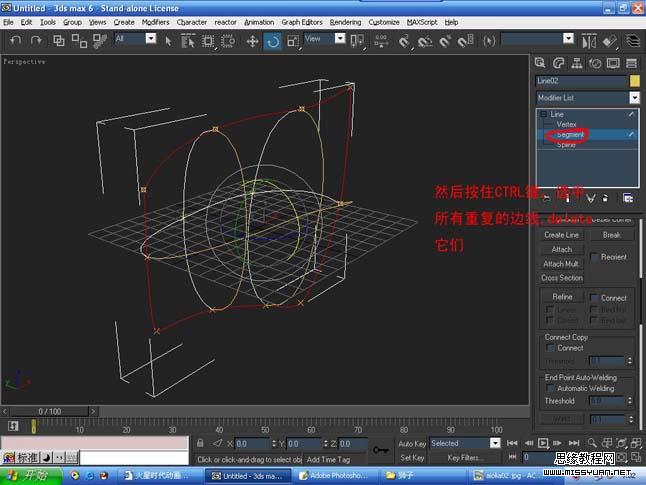The image size is (646, 485).
Task: Click Make Unique icon below modifier stack
Action: click(x=590, y=199)
